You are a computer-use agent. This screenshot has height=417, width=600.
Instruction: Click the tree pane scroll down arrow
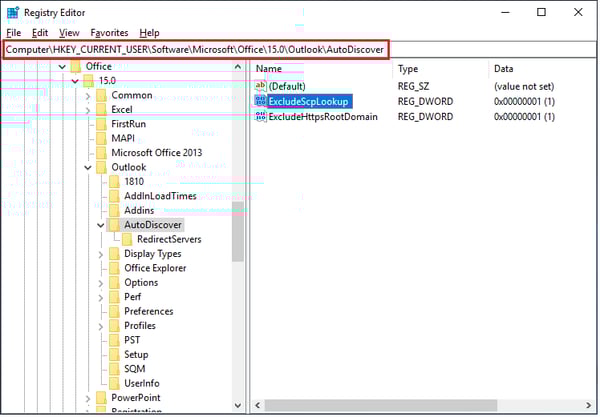pyautogui.click(x=238, y=406)
